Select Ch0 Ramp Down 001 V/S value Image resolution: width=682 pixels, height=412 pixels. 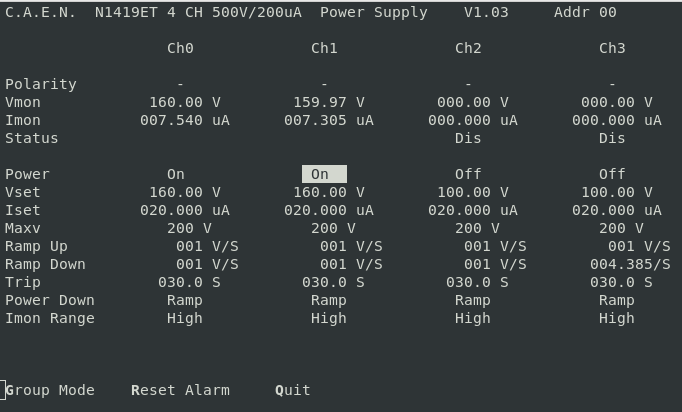[207, 264]
